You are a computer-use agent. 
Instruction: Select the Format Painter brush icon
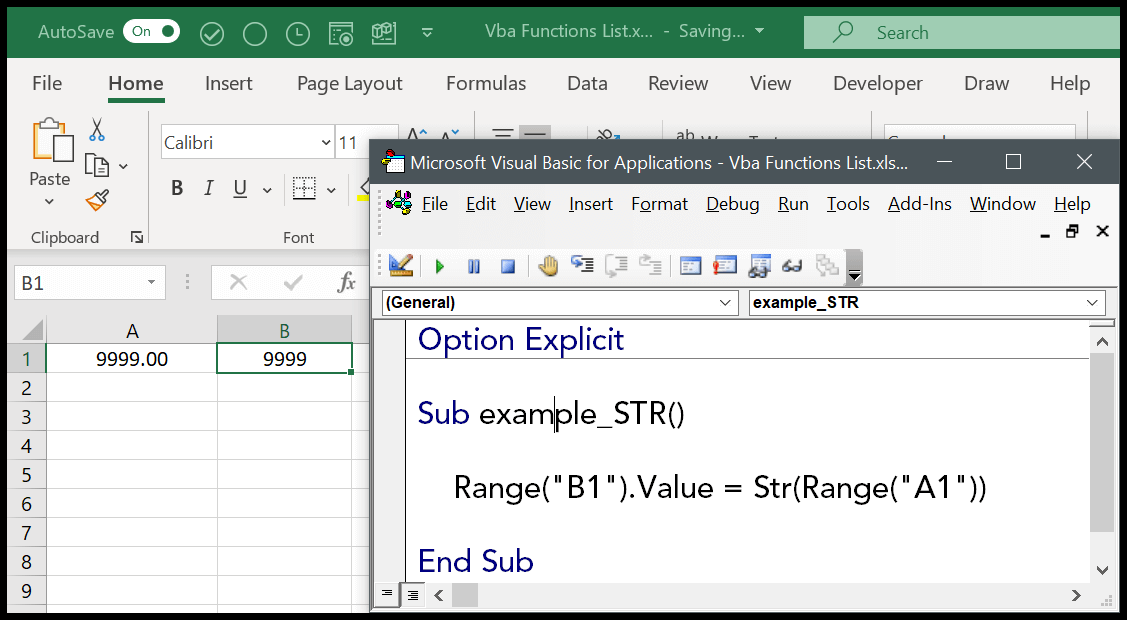click(x=97, y=201)
